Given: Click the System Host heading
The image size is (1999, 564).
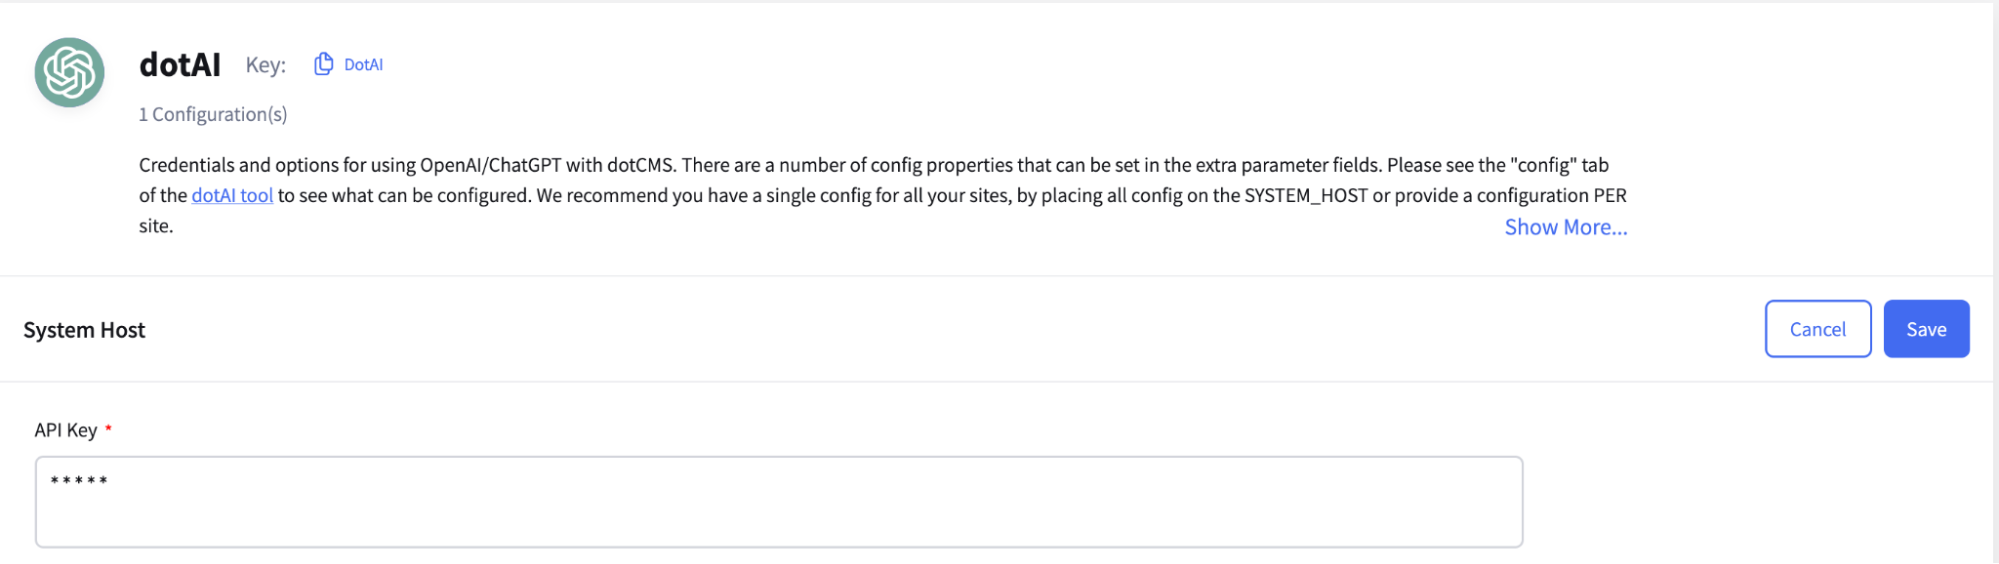Looking at the screenshot, I should pos(84,330).
